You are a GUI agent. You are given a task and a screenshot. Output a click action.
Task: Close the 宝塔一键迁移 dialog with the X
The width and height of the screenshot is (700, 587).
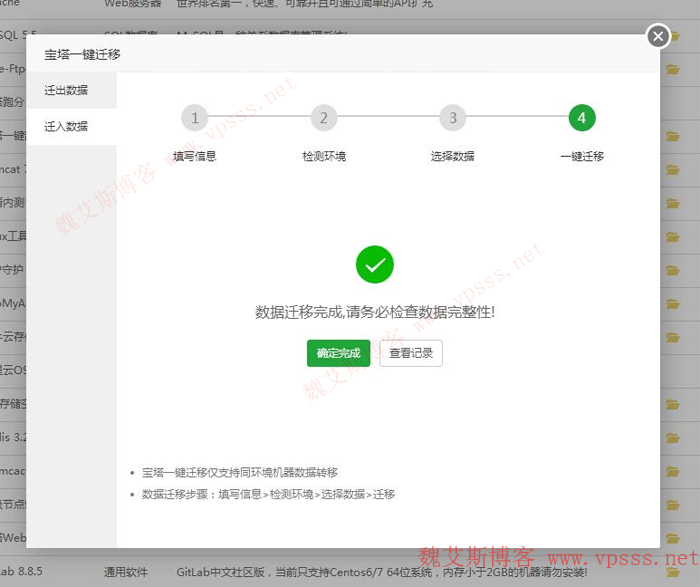[657, 36]
